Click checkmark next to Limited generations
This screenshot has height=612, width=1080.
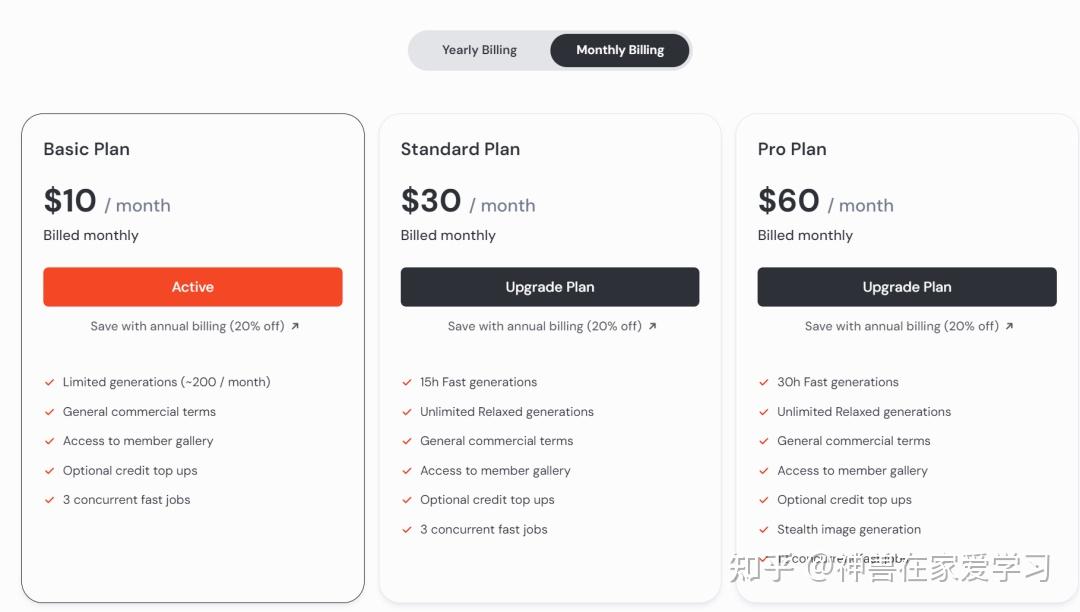(x=49, y=382)
